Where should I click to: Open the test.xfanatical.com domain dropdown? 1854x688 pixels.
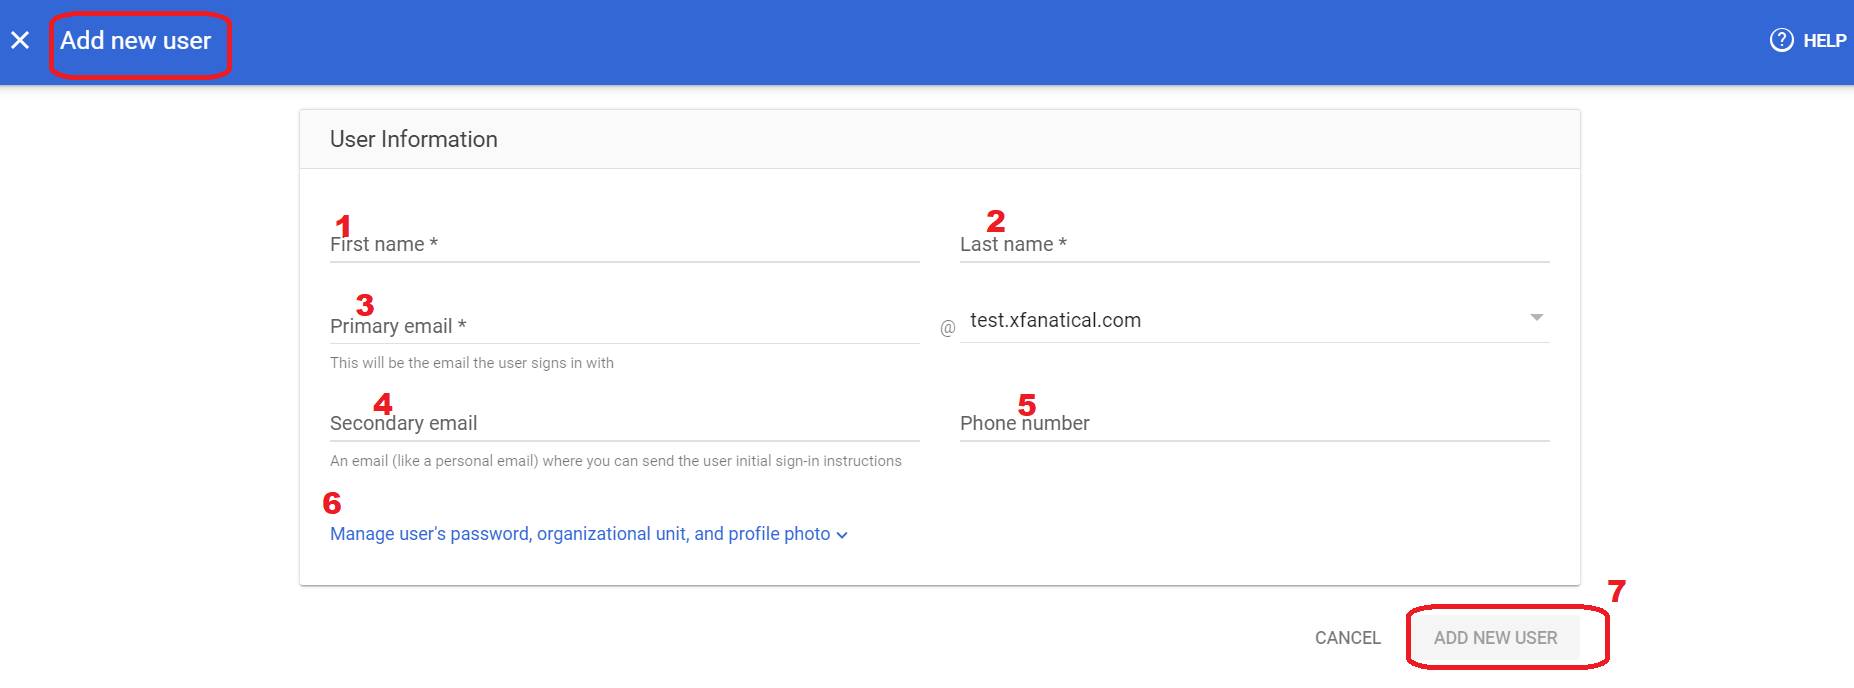pyautogui.click(x=1537, y=318)
